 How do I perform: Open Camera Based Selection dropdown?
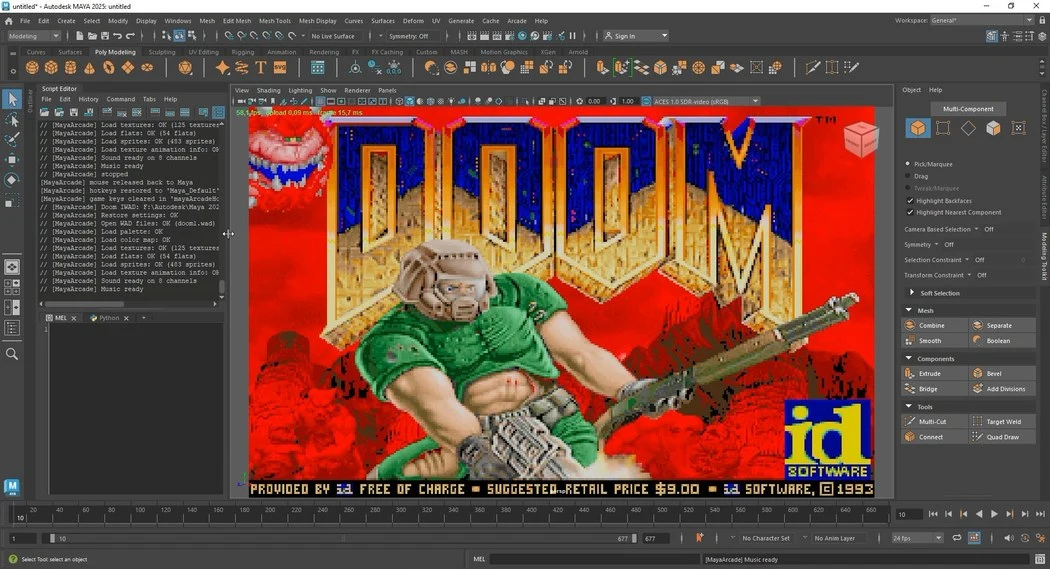click(976, 229)
